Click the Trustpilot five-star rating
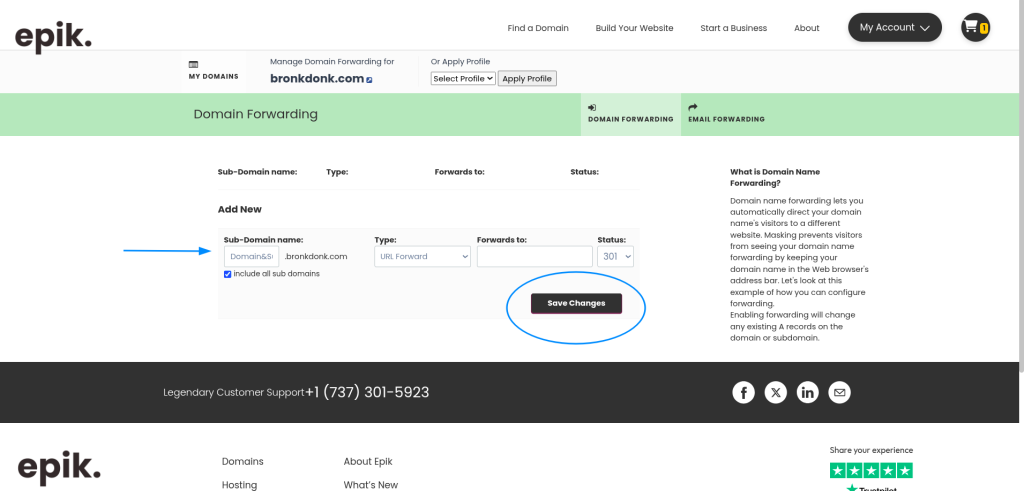Screen dimensions: 1024x491 (x=871, y=470)
